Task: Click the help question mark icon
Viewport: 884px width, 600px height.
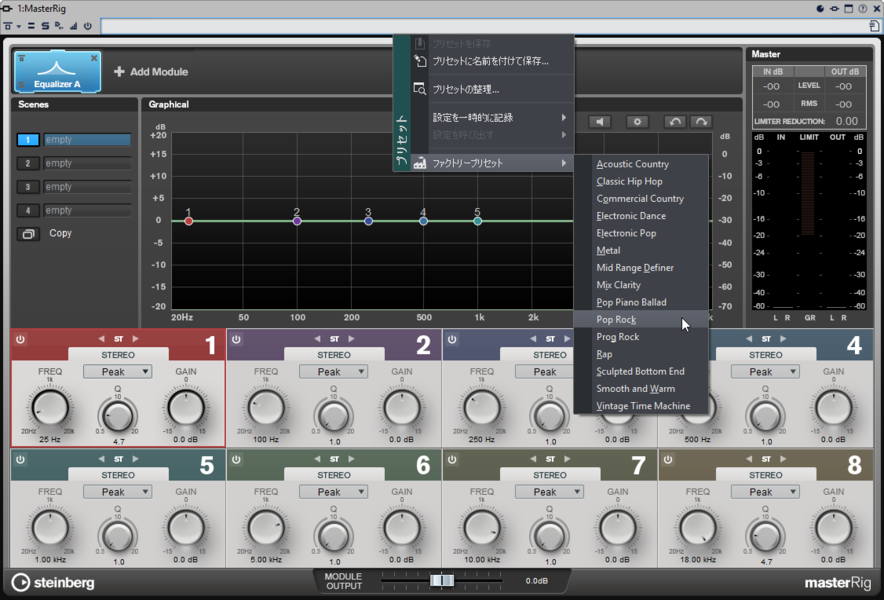Action: (863, 8)
